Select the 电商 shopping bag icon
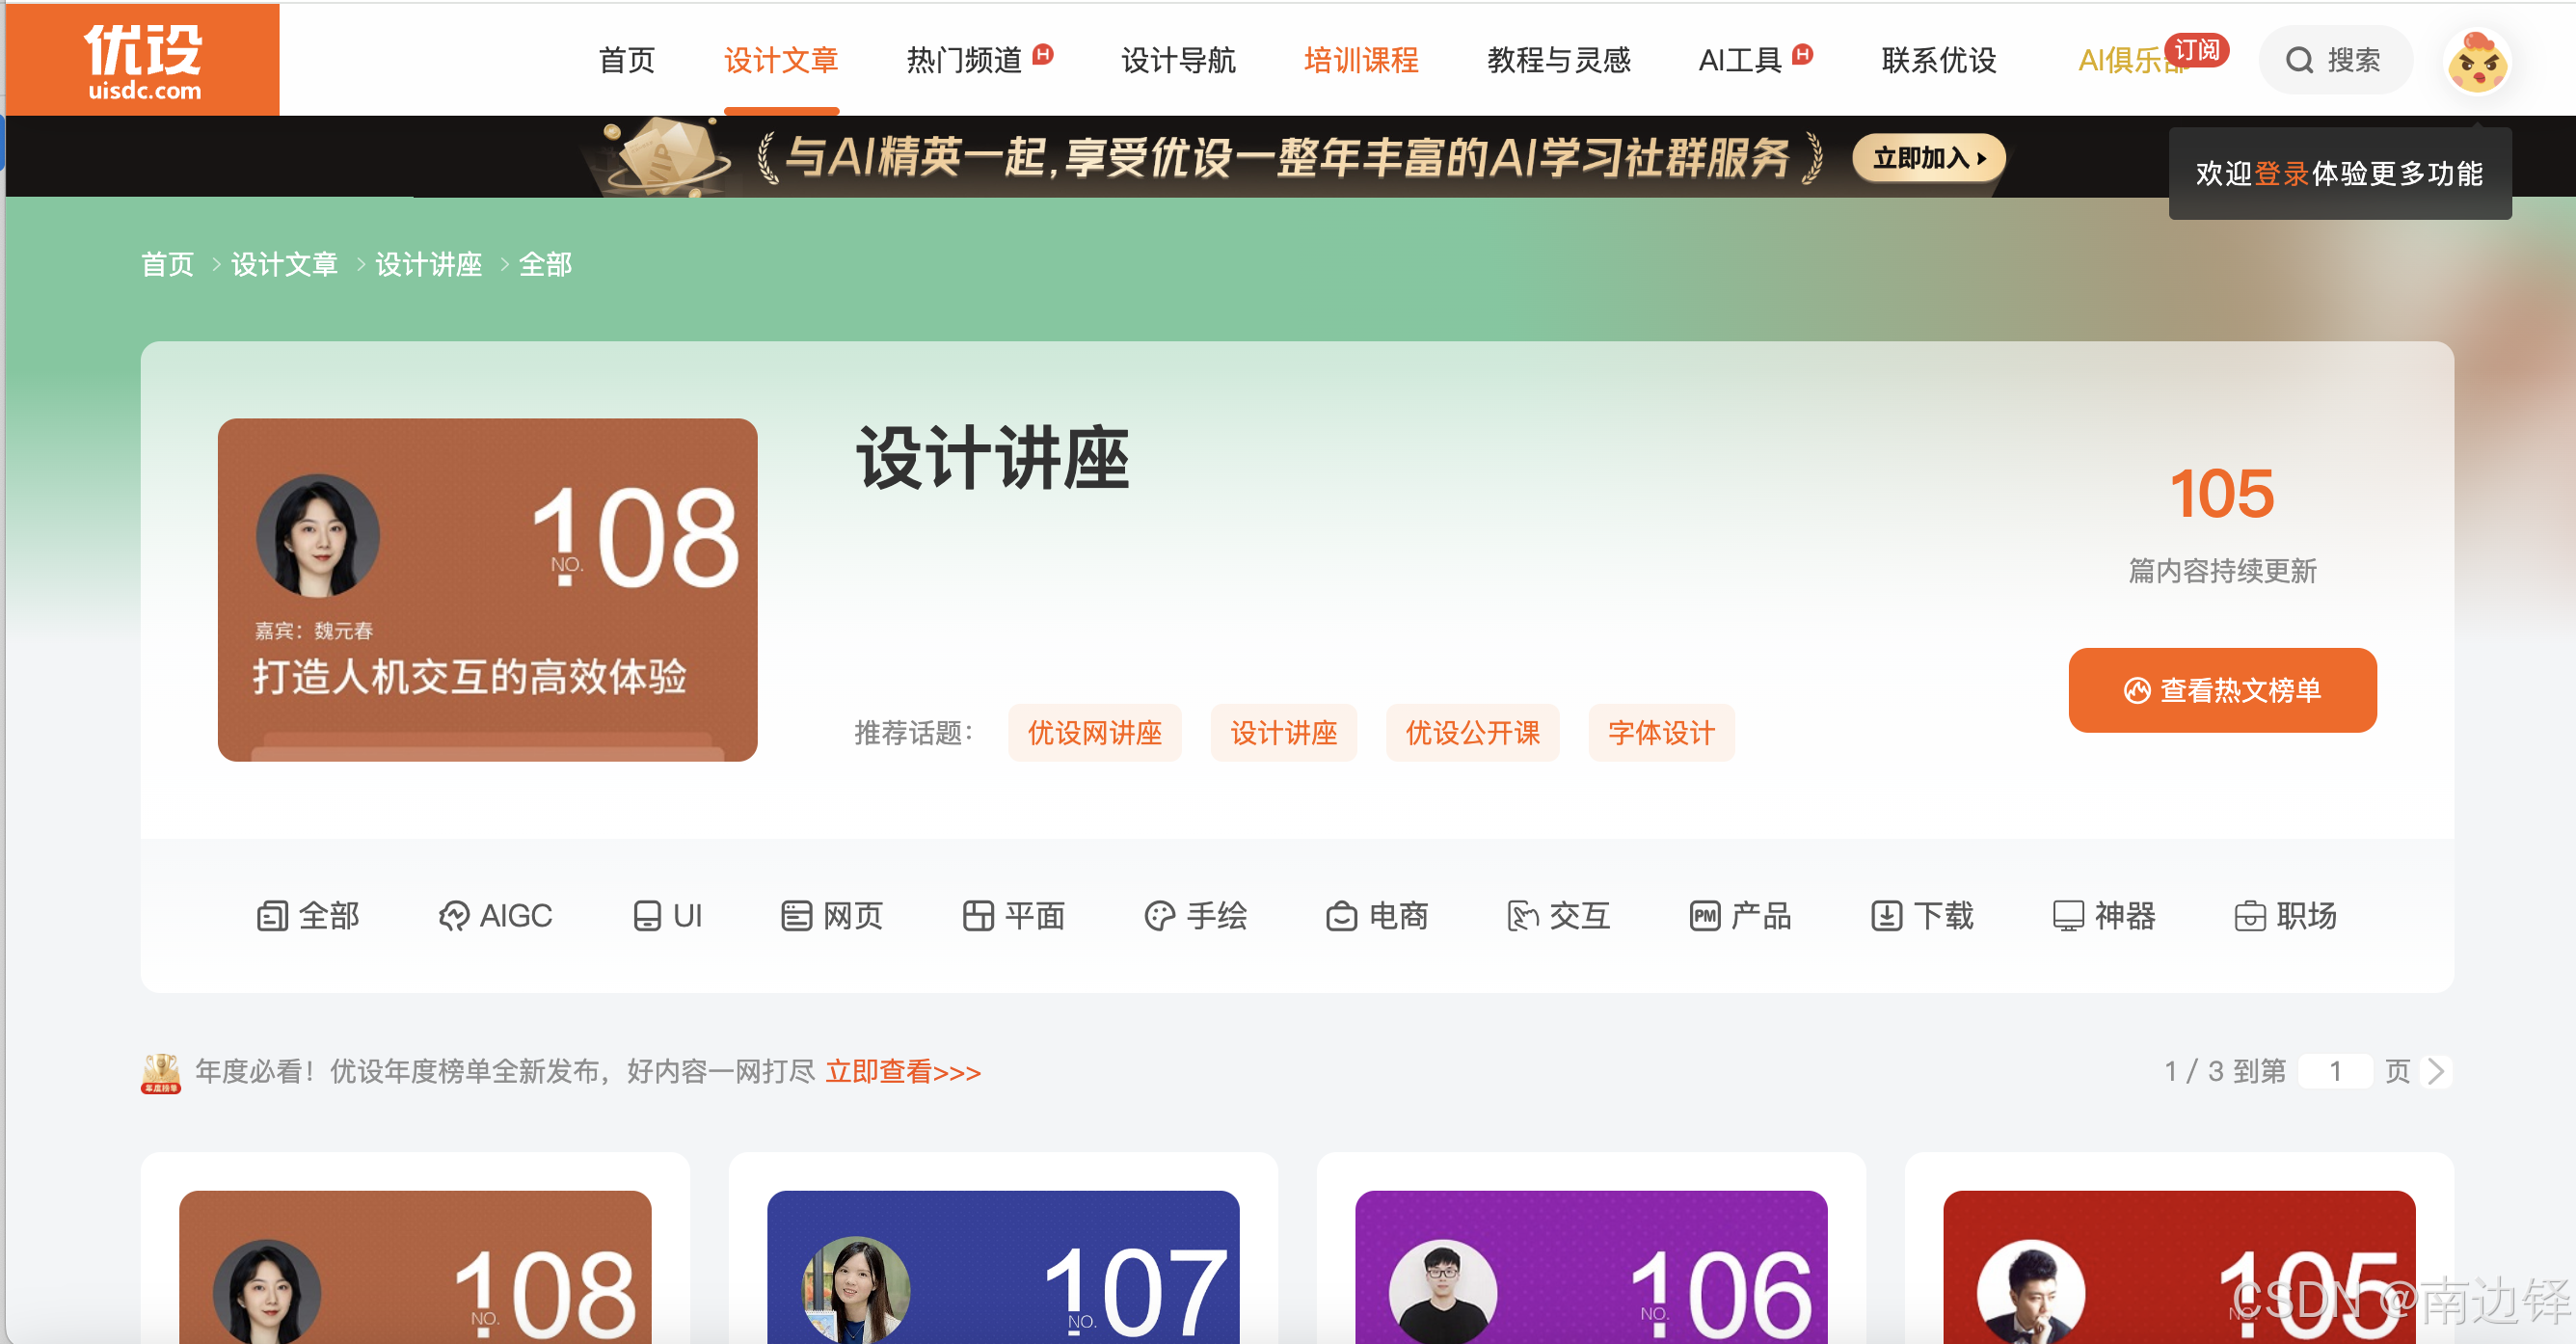Screen dimensions: 2576x1344 point(1341,916)
